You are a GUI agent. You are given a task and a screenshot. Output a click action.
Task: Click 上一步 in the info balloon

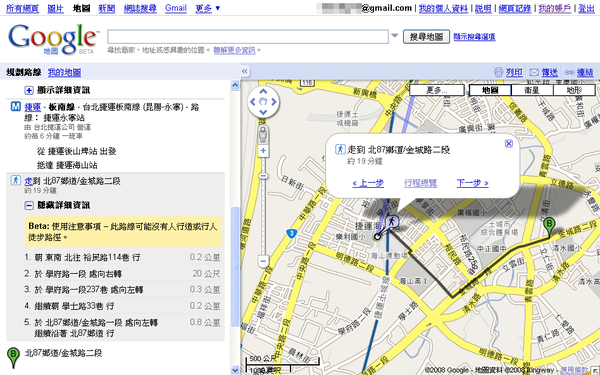point(368,183)
